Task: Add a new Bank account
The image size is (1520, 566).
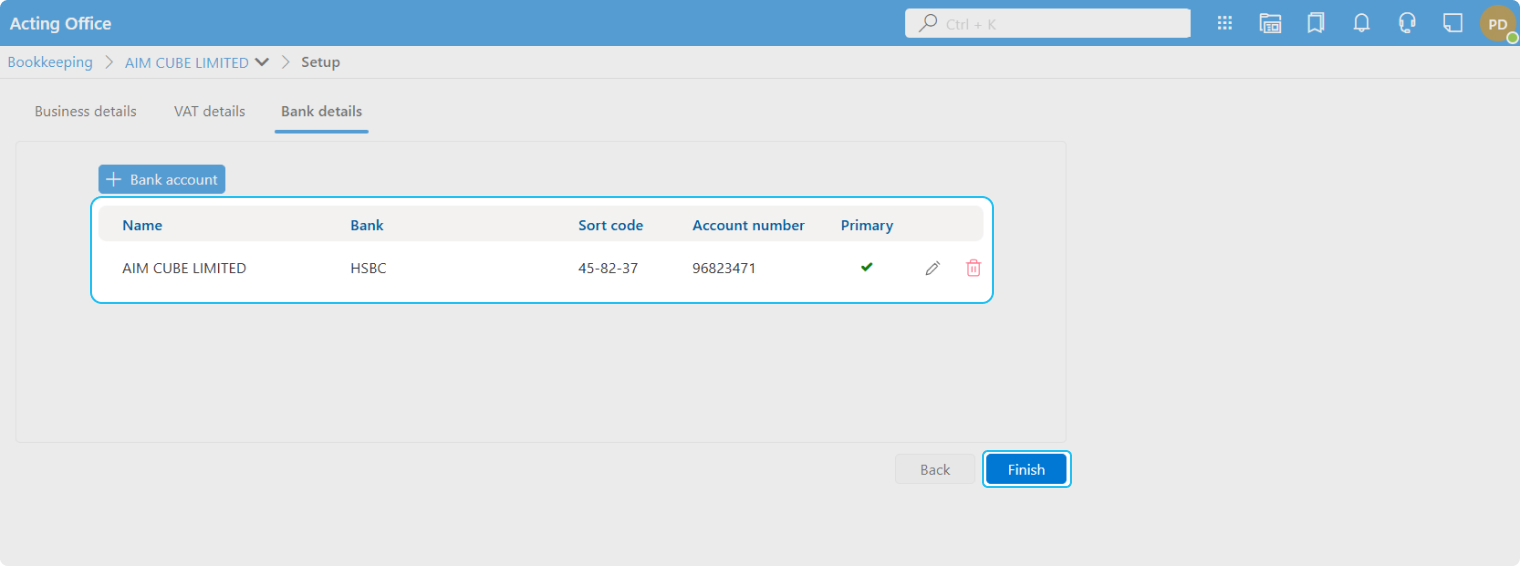Action: (162, 179)
